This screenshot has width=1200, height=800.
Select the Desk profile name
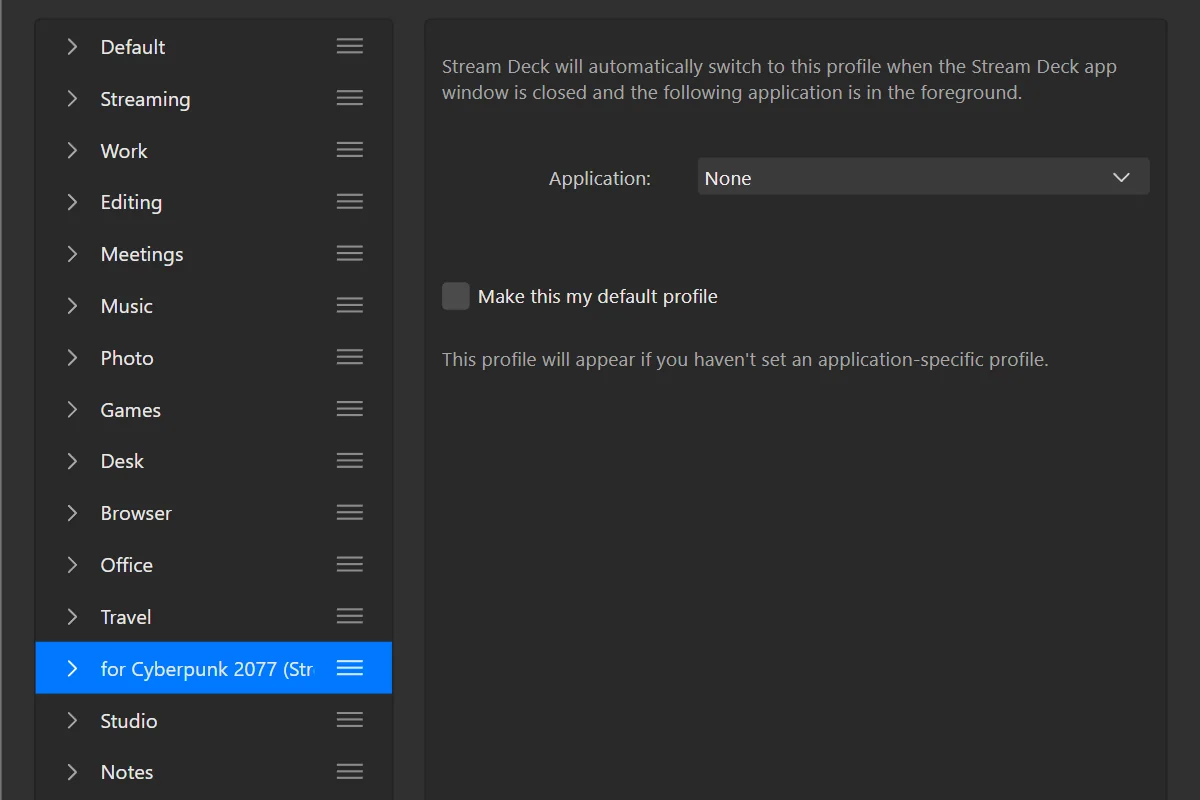(x=122, y=461)
